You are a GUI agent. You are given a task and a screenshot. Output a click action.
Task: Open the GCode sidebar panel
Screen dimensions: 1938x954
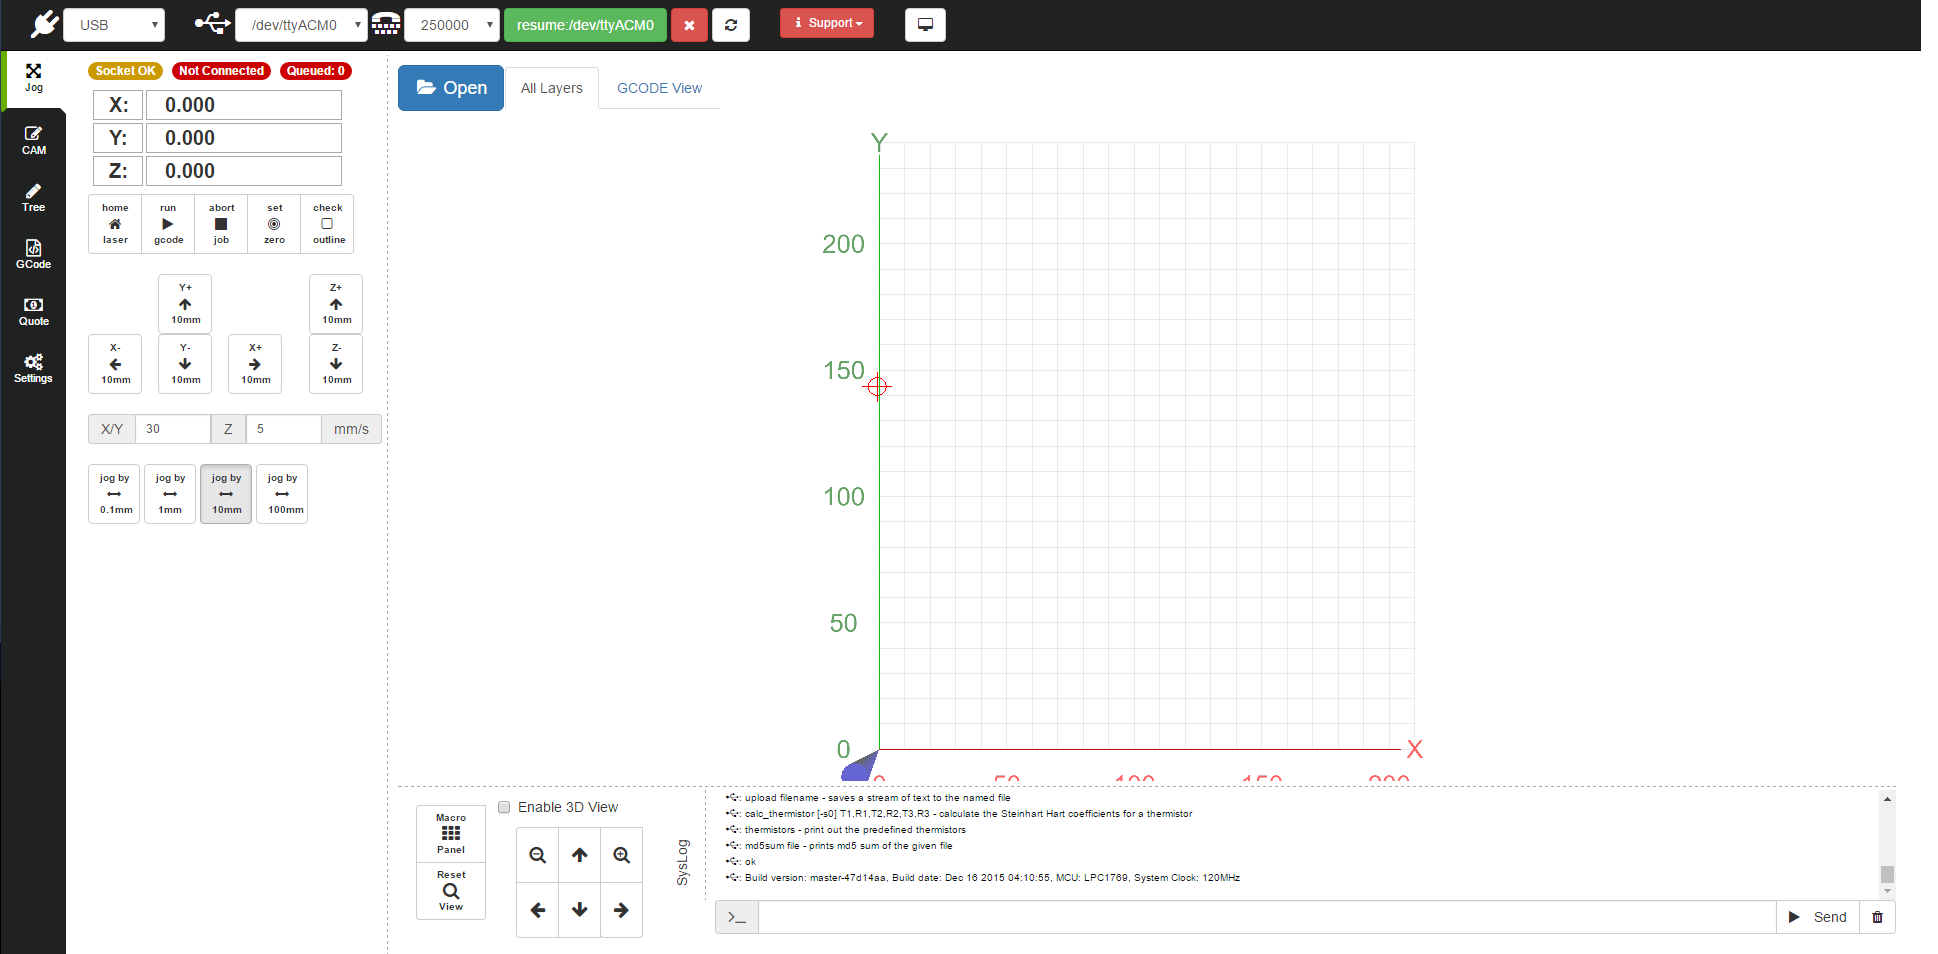[x=34, y=255]
